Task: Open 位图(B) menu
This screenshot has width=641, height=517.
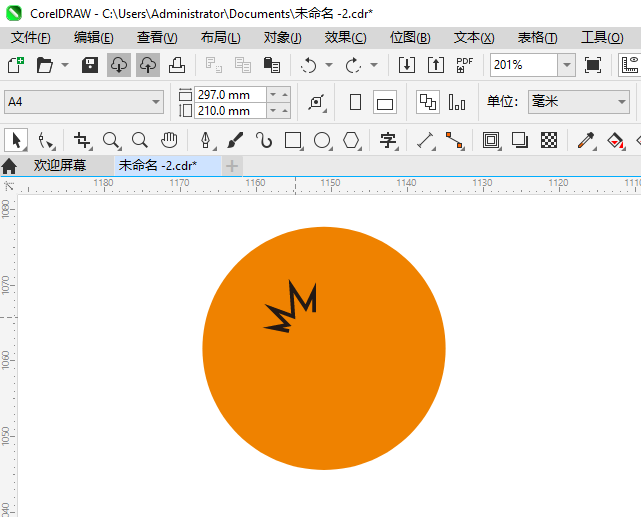Action: point(410,38)
